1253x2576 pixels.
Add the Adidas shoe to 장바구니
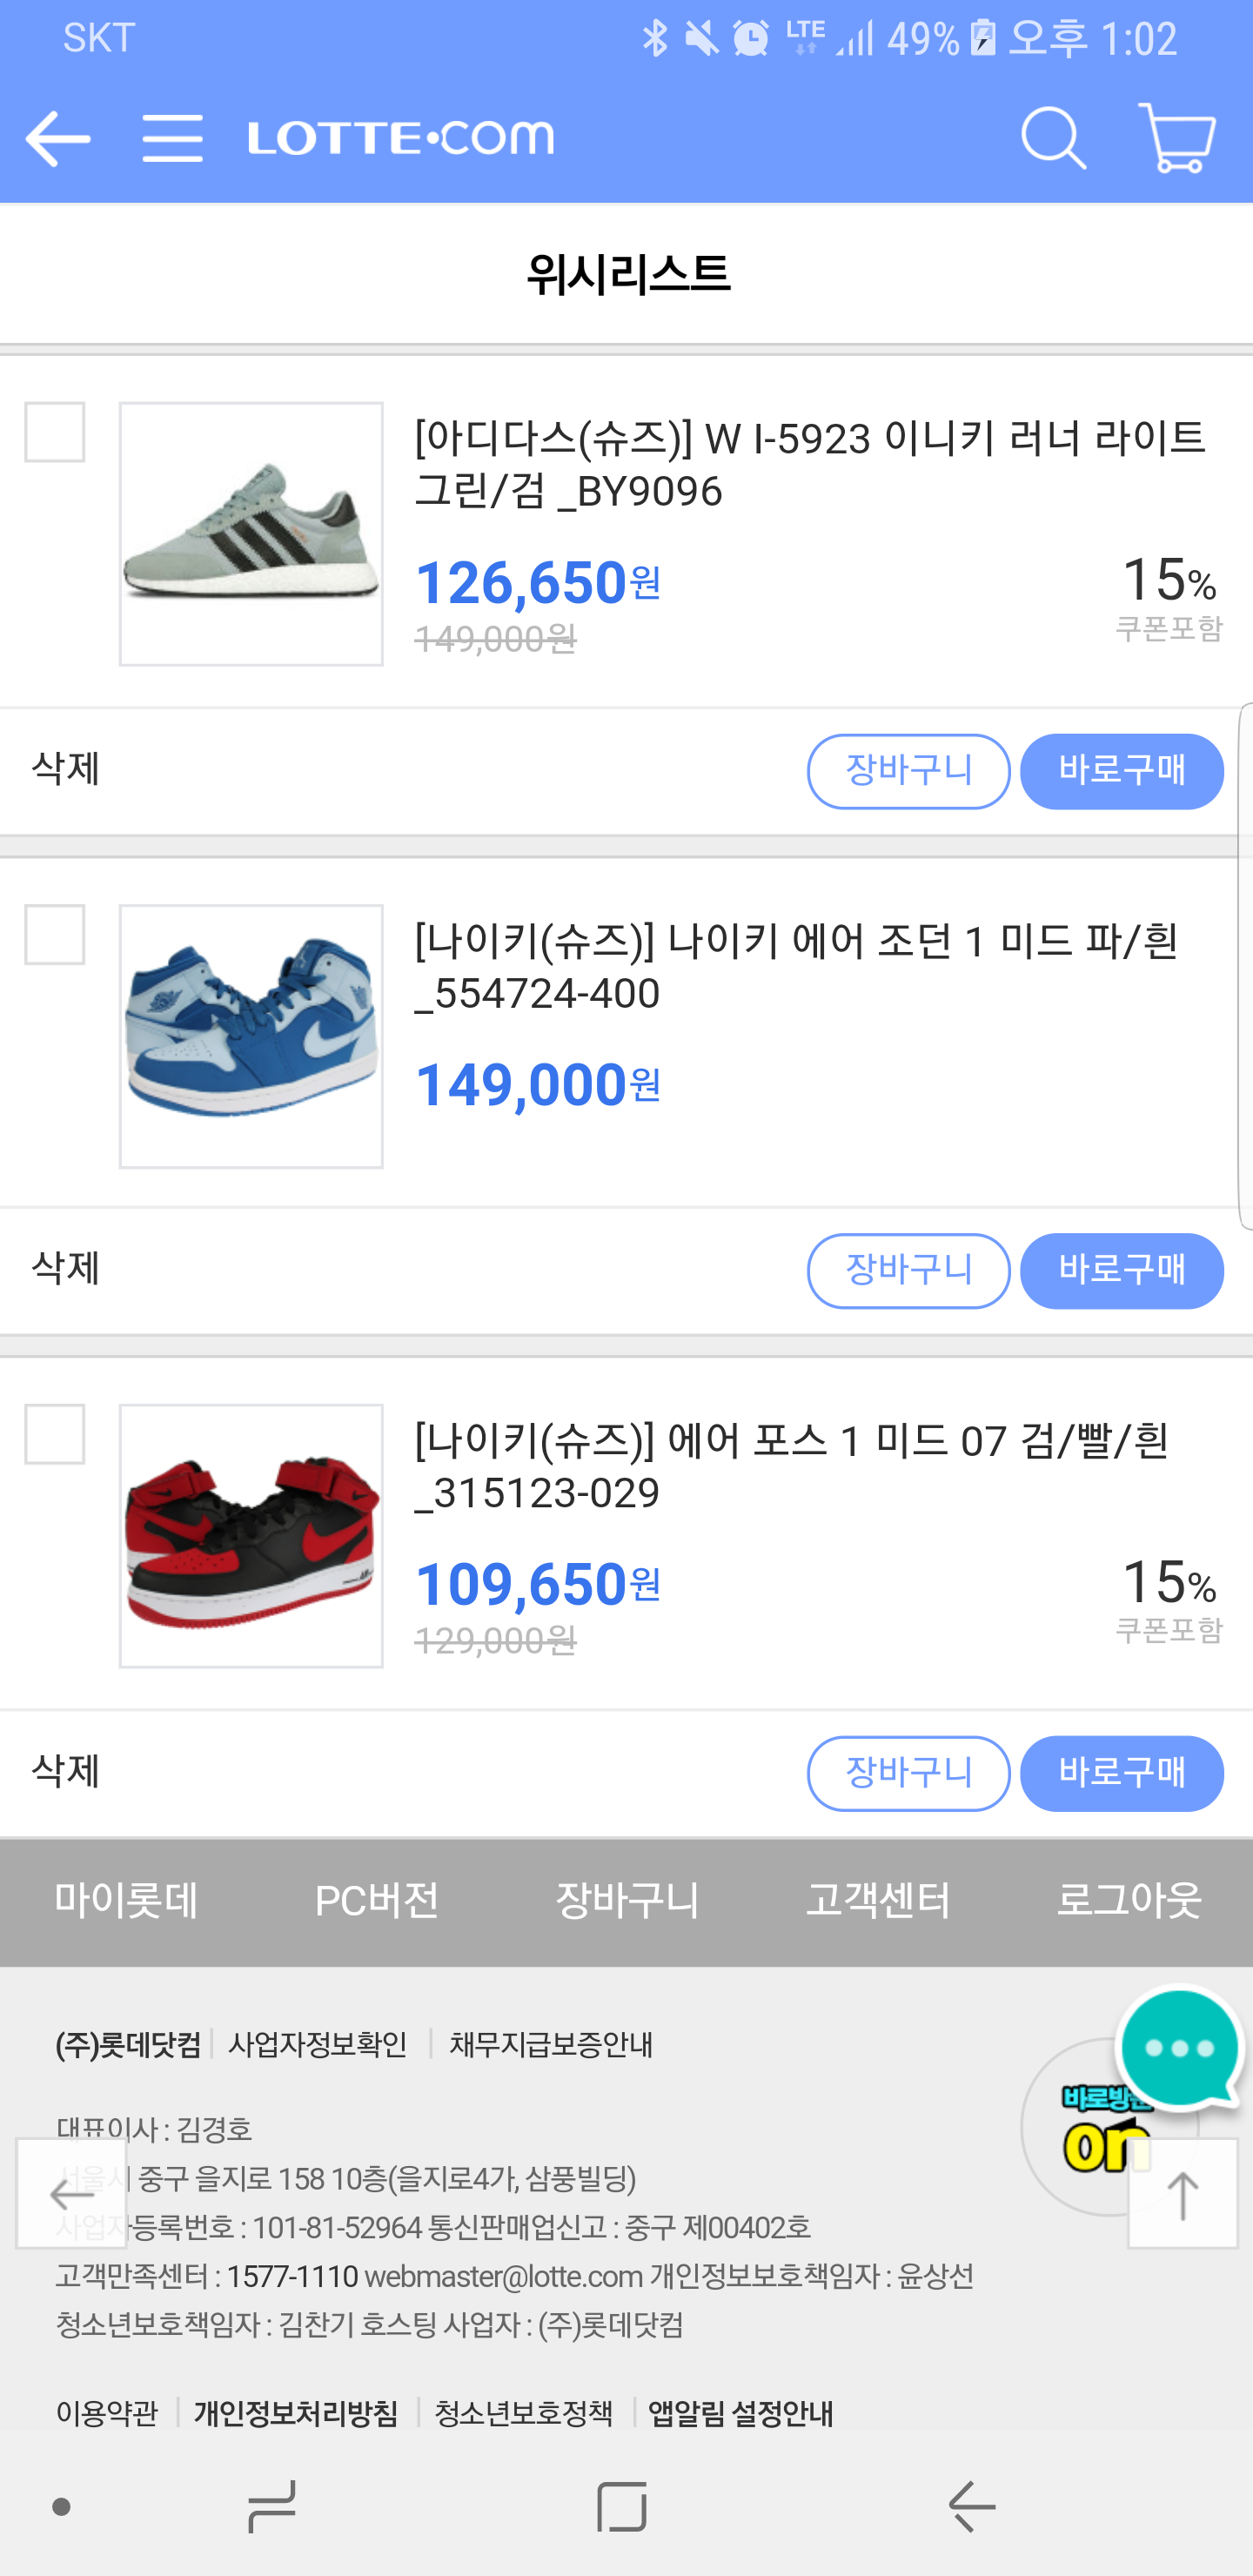tap(908, 771)
